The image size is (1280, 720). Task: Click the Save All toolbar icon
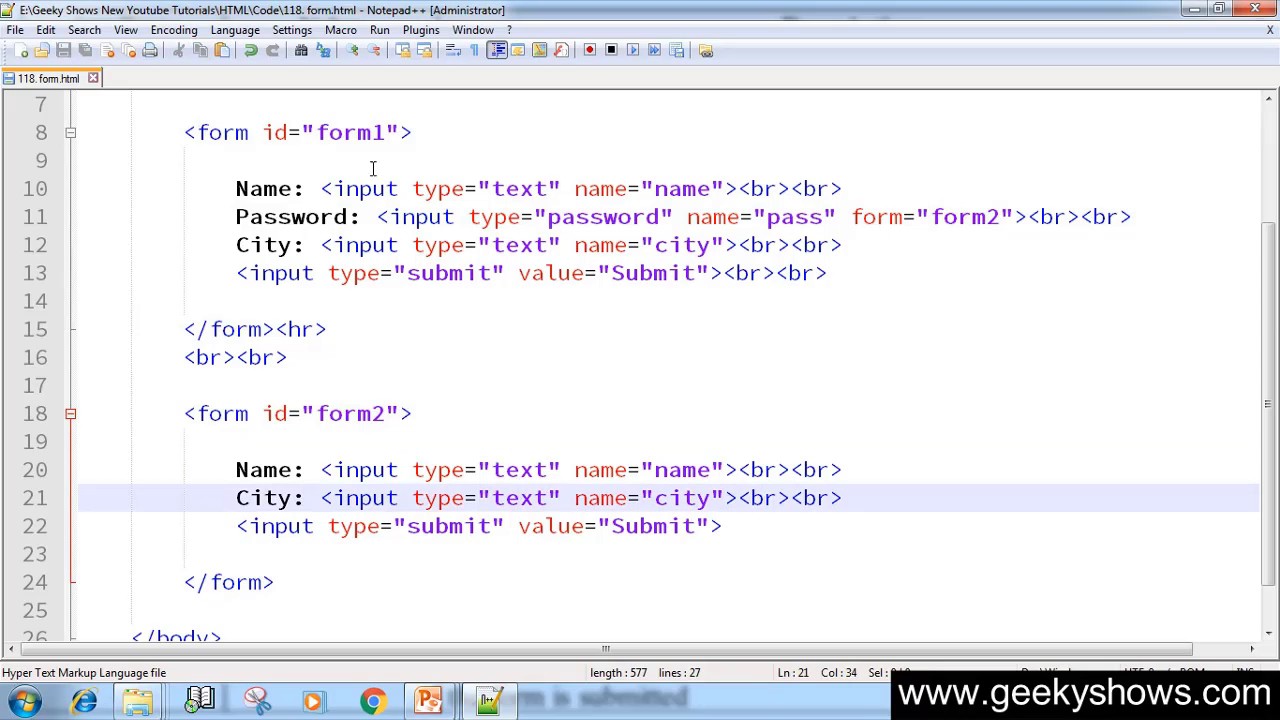[85, 50]
